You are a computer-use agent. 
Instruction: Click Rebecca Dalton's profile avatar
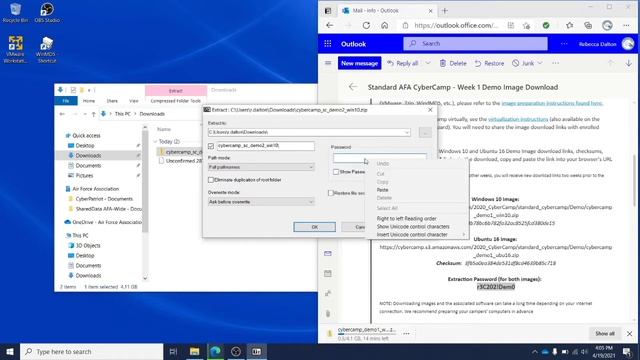(x=628, y=44)
